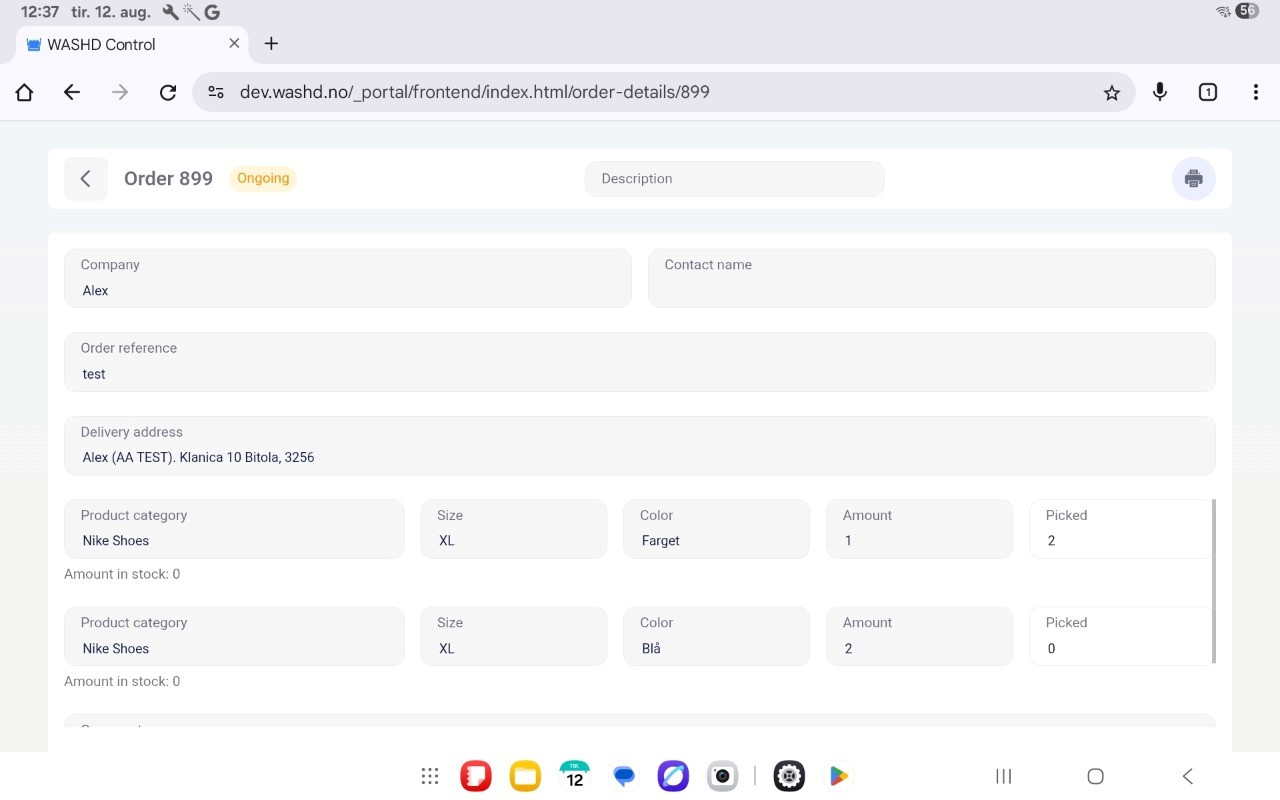This screenshot has width=1280, height=800.
Task: Click the print order icon
Action: pyautogui.click(x=1193, y=179)
